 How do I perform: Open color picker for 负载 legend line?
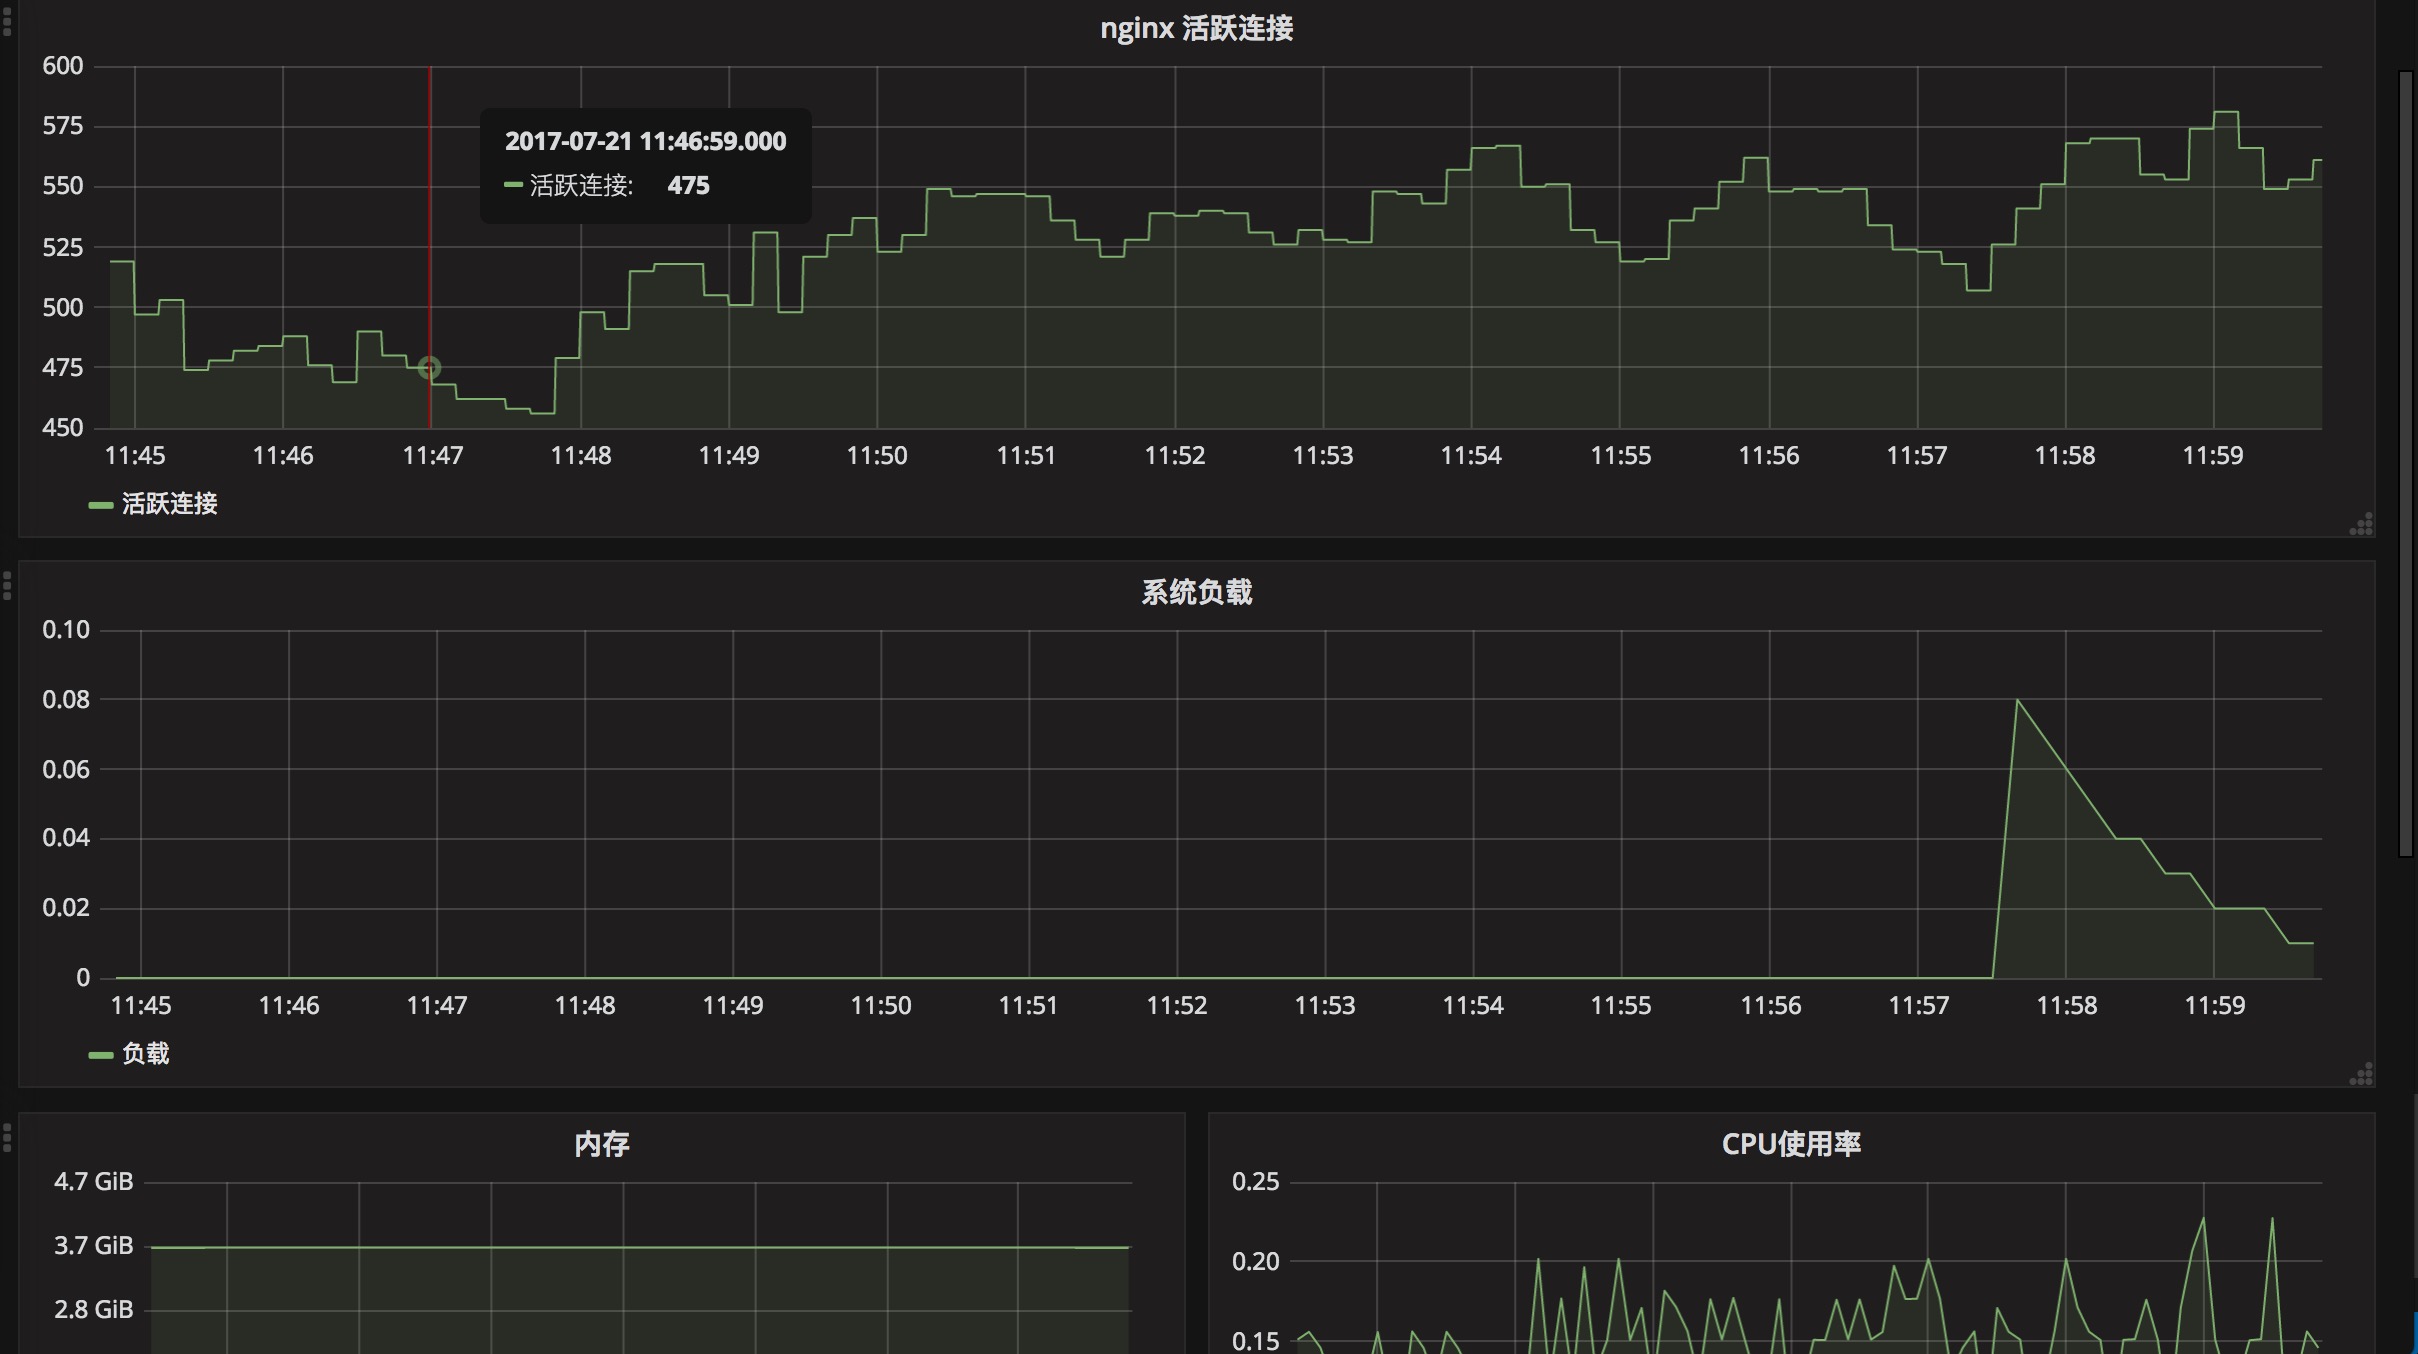(x=100, y=1055)
